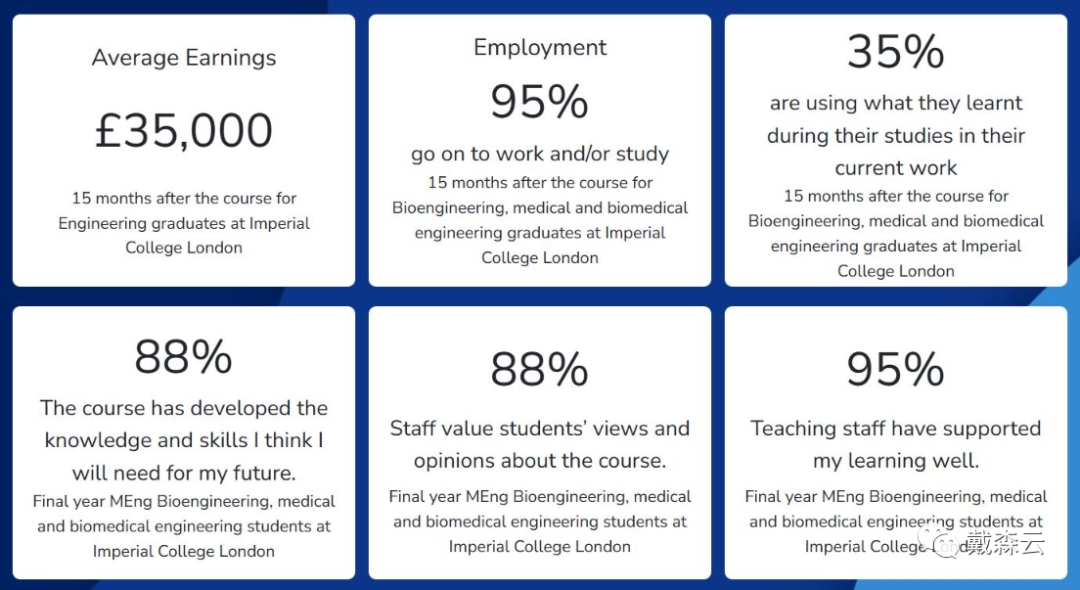Click 'Engineering graduates at Imperial' caption
This screenshot has height=590, width=1080.
pyautogui.click(x=184, y=224)
